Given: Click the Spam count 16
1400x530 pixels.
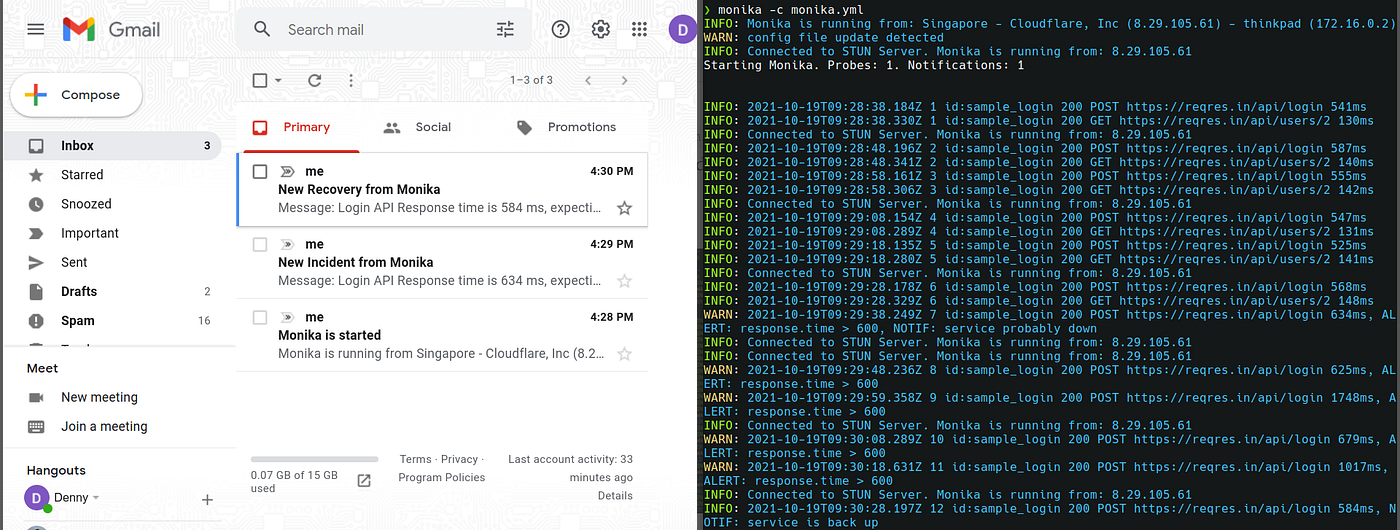Looking at the screenshot, I should pos(204,320).
